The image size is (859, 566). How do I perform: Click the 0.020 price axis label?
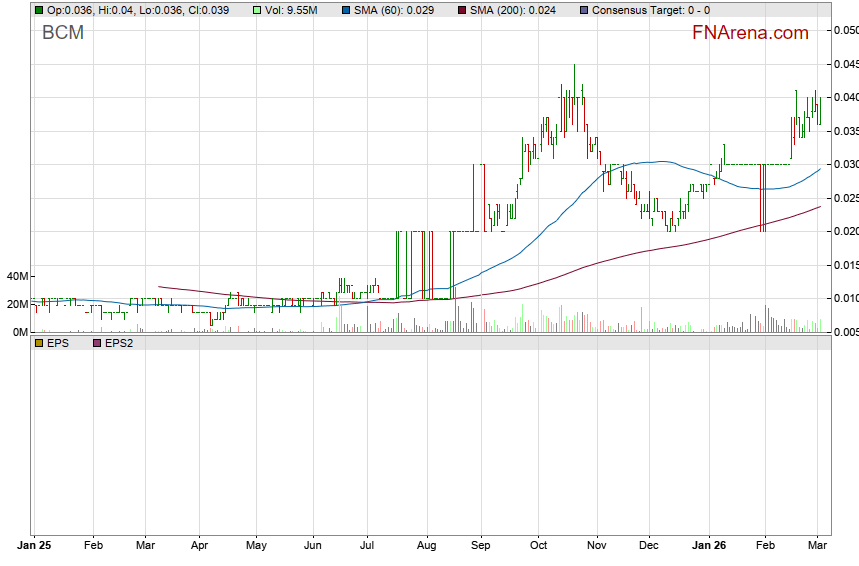tap(845, 231)
